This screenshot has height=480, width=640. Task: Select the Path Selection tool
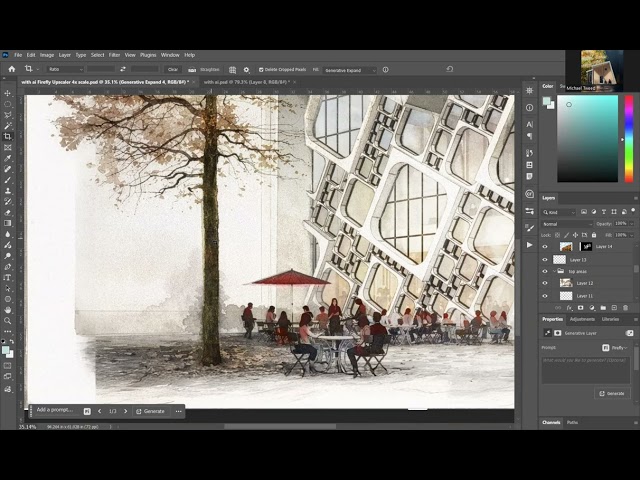pyautogui.click(x=7, y=289)
